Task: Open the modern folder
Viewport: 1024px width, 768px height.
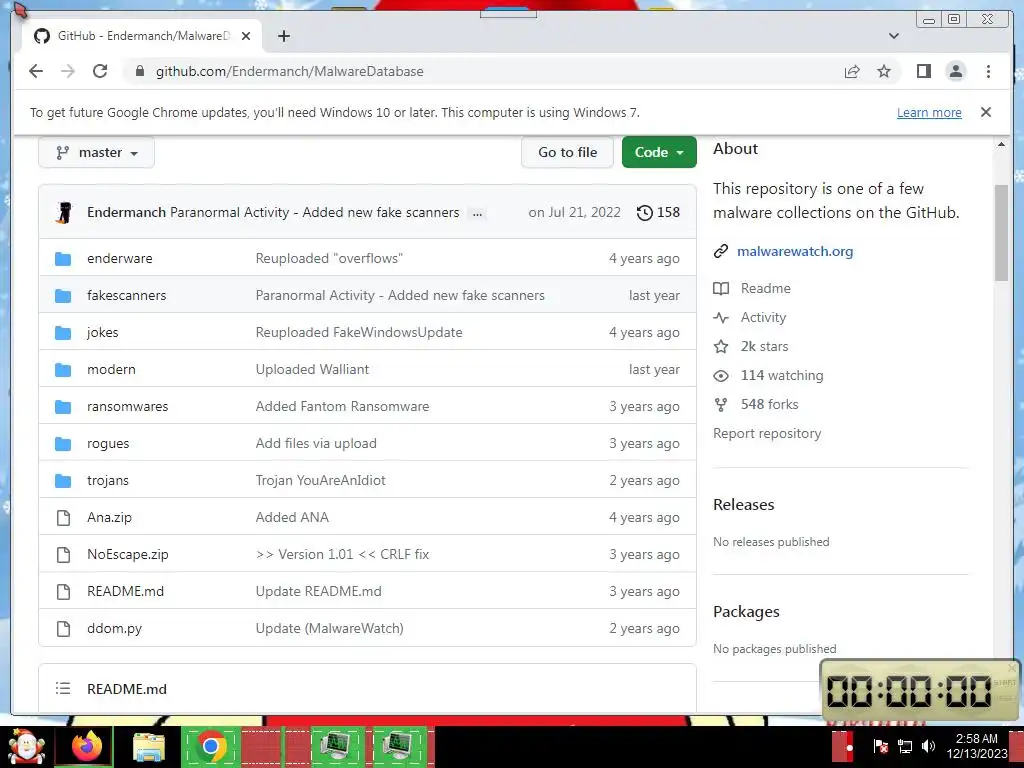Action: (x=111, y=369)
